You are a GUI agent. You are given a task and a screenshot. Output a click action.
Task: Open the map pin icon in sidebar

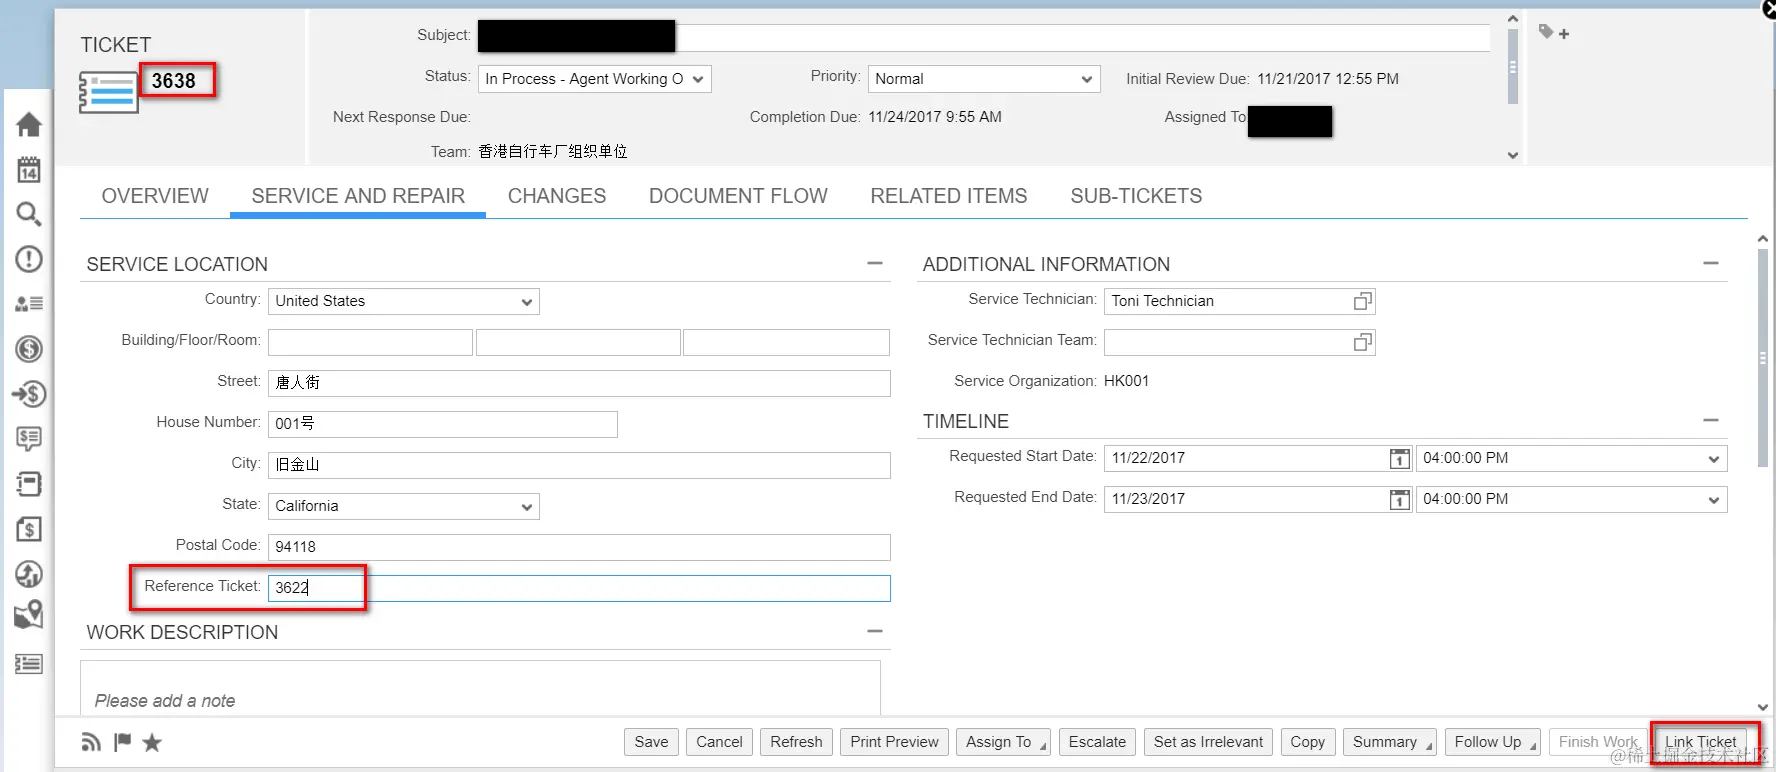coord(29,614)
